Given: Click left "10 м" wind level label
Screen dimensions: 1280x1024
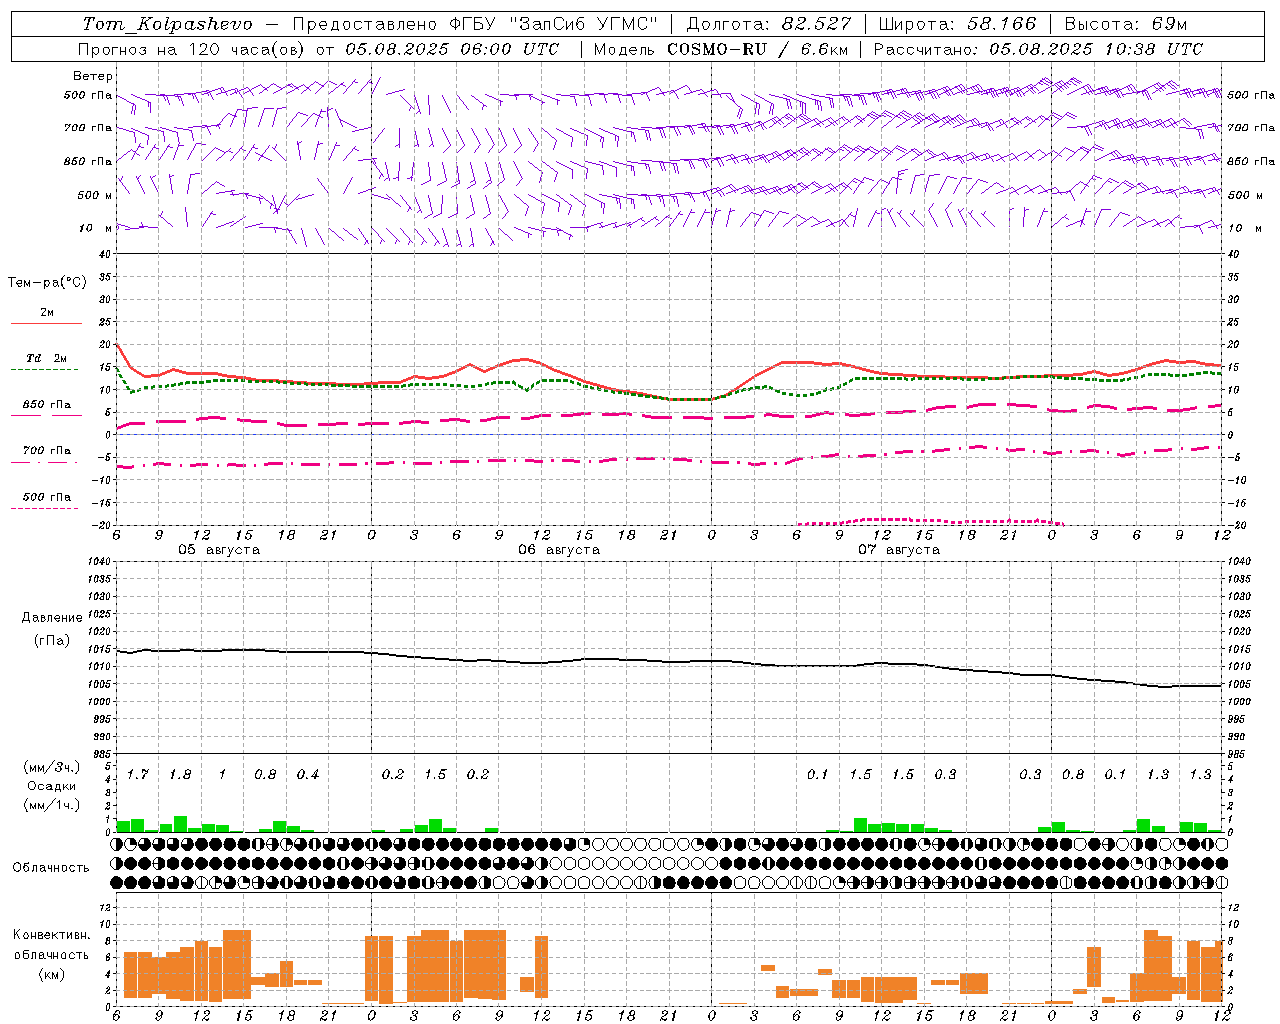Looking at the screenshot, I should 95,228.
